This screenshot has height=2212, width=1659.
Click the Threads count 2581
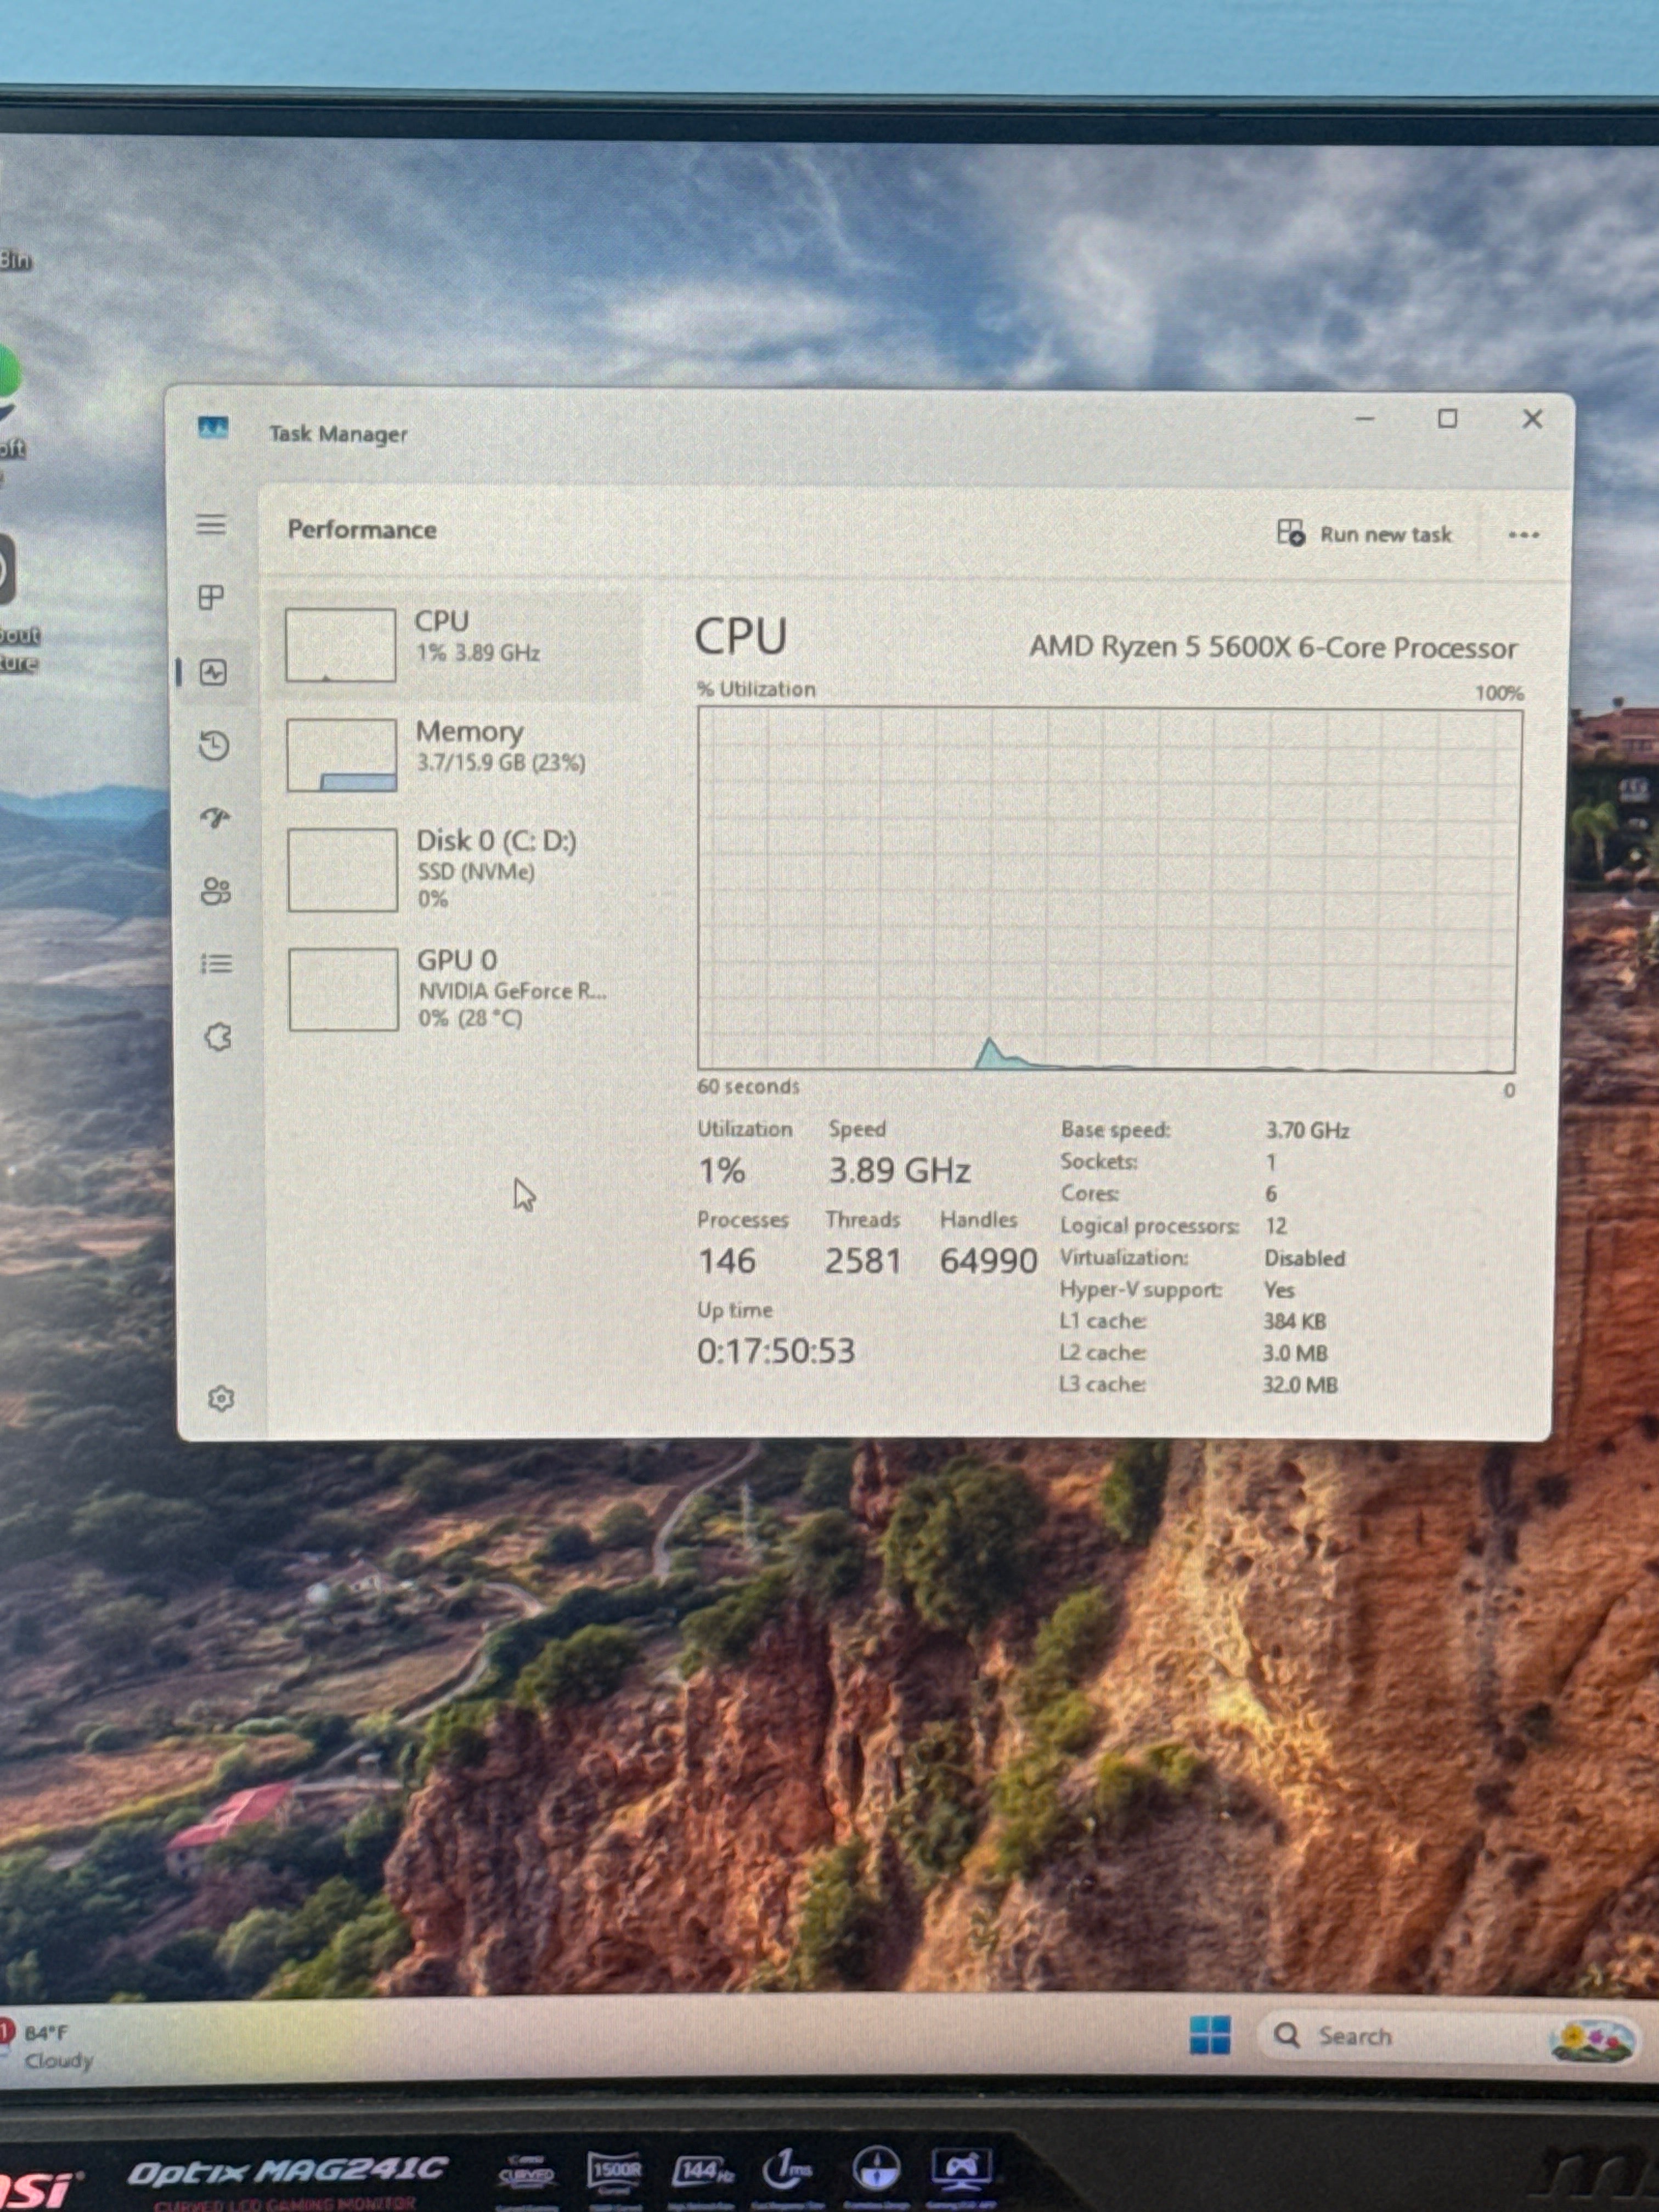tap(863, 1261)
